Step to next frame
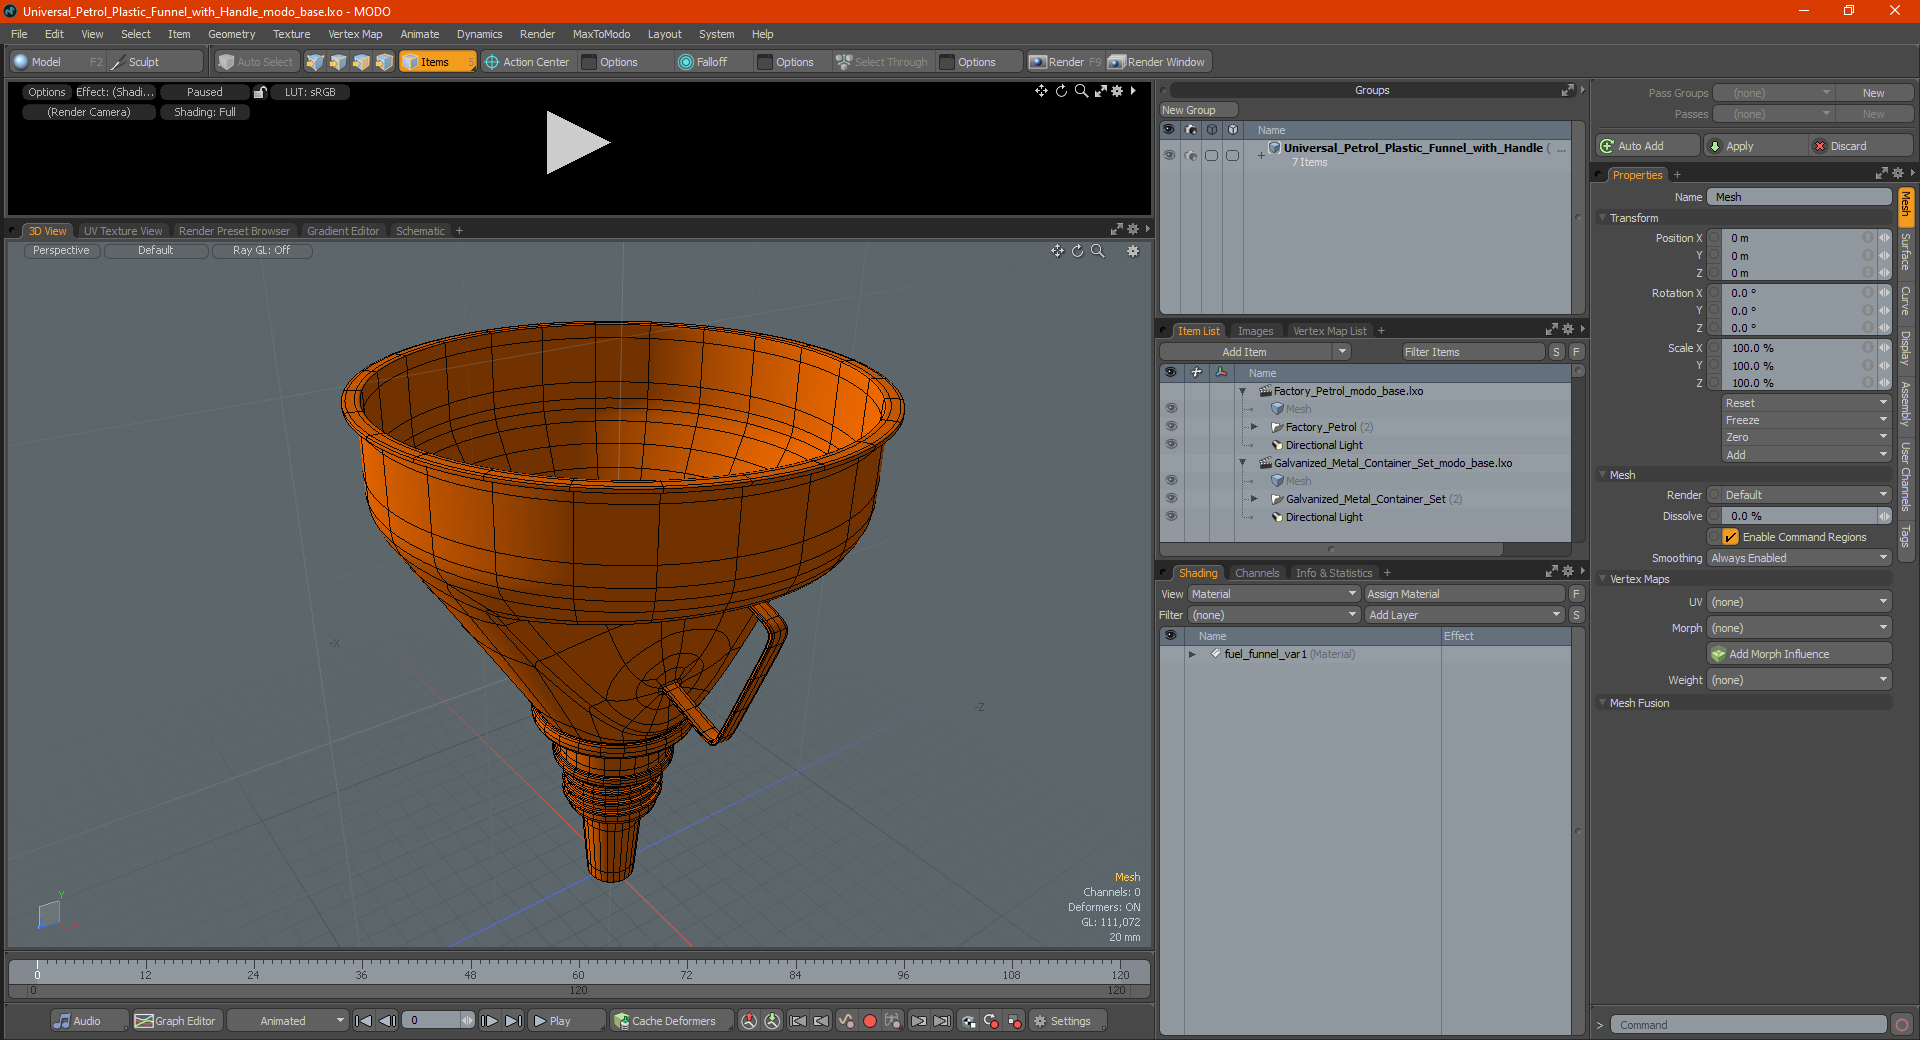Image resolution: width=1920 pixels, height=1040 pixels. point(489,1021)
